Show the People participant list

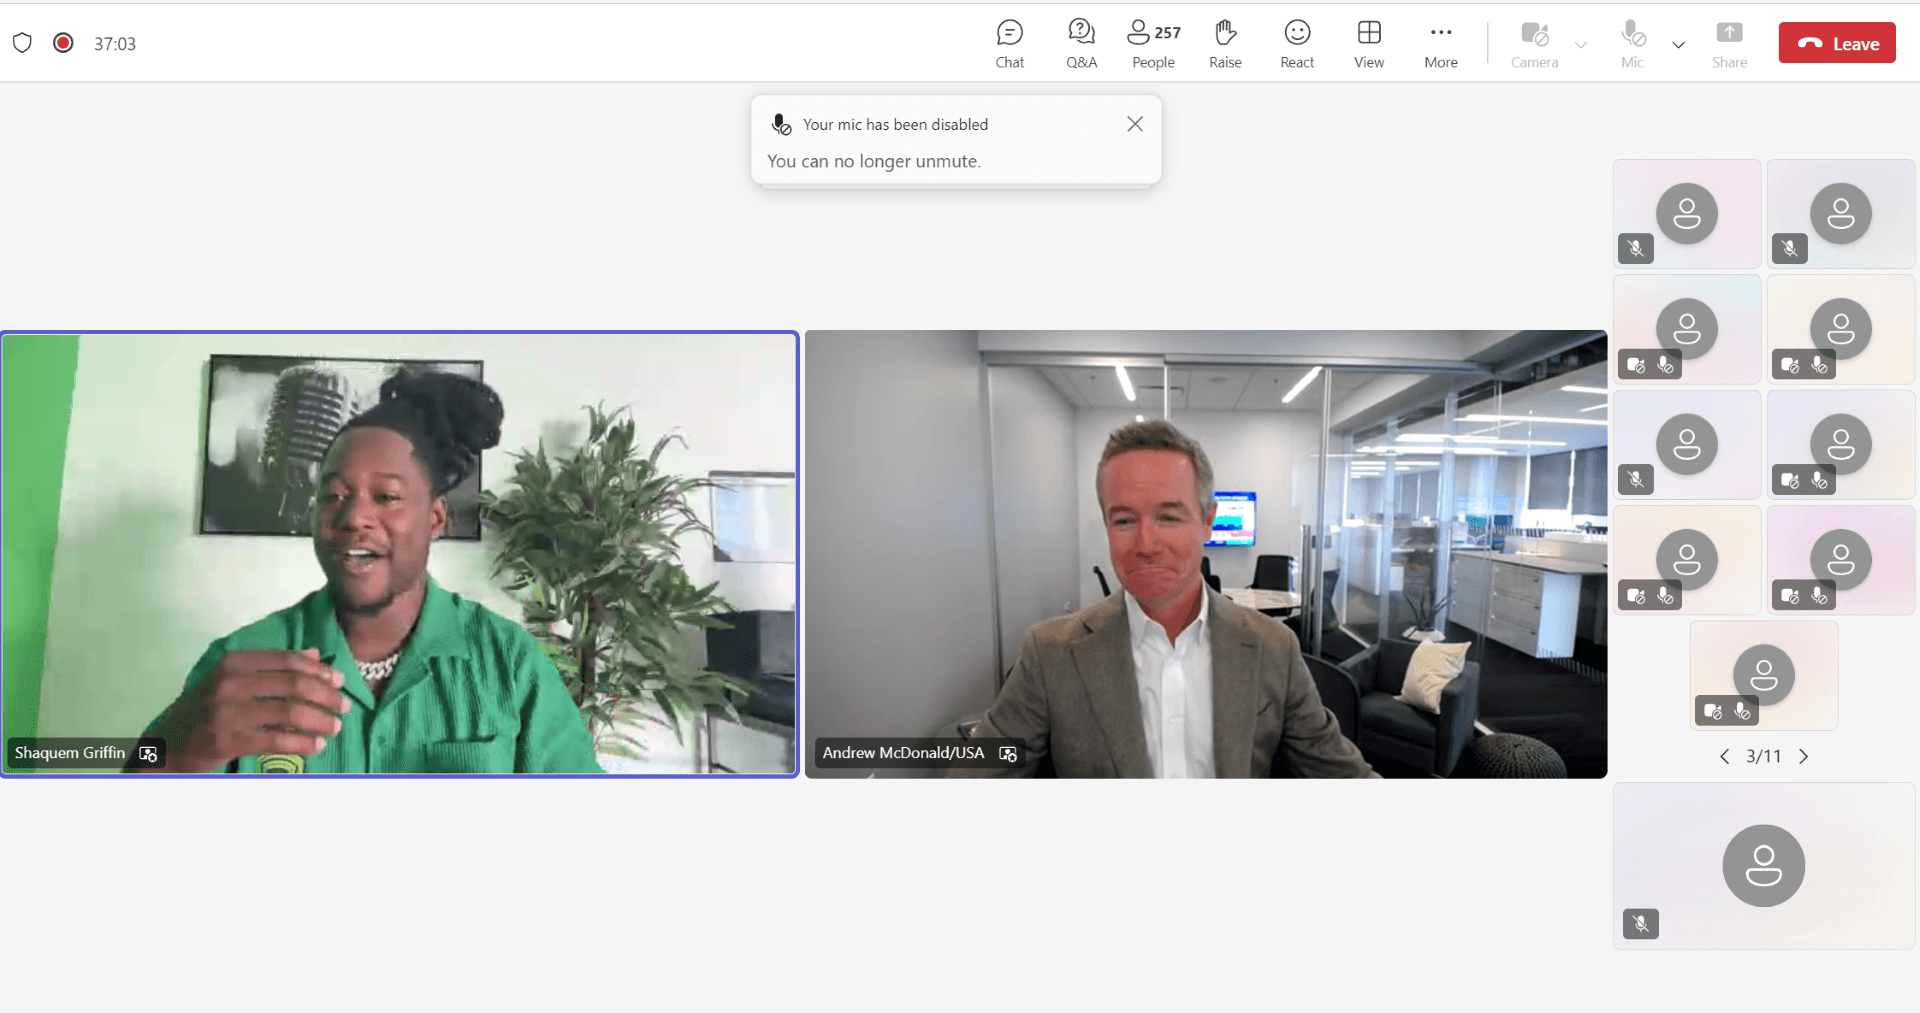(x=1153, y=44)
